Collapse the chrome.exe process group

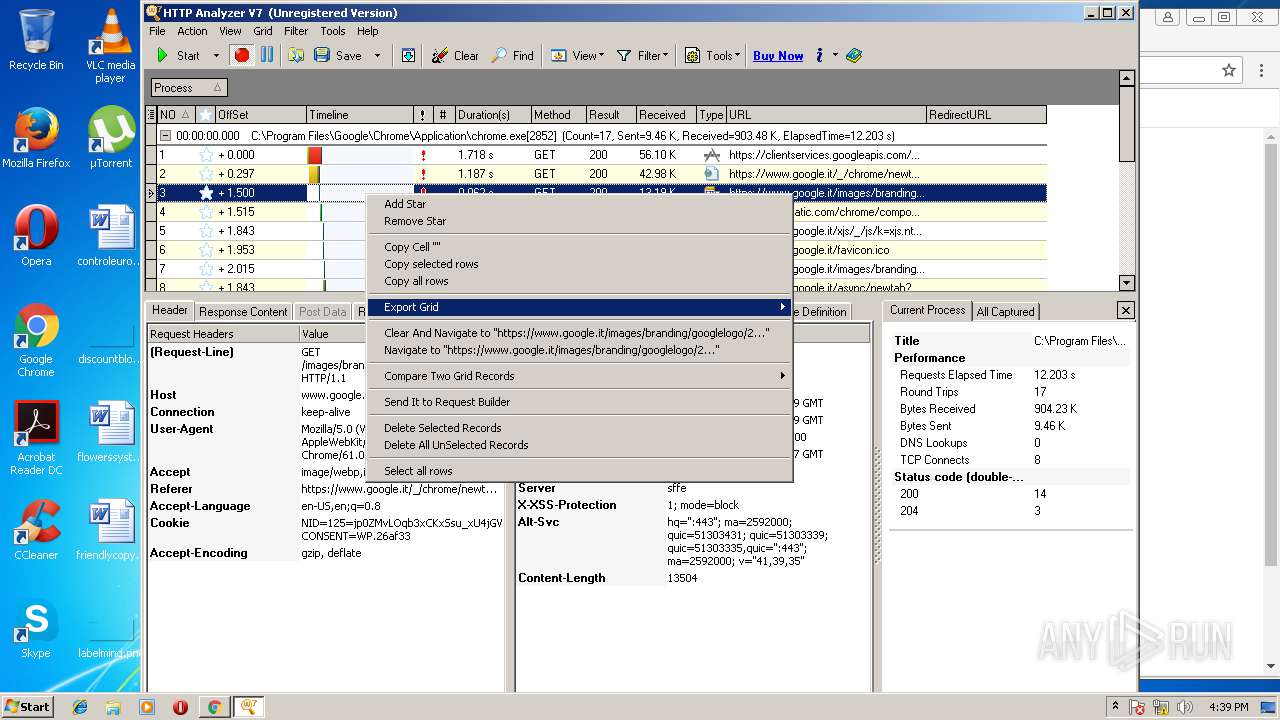click(166, 136)
